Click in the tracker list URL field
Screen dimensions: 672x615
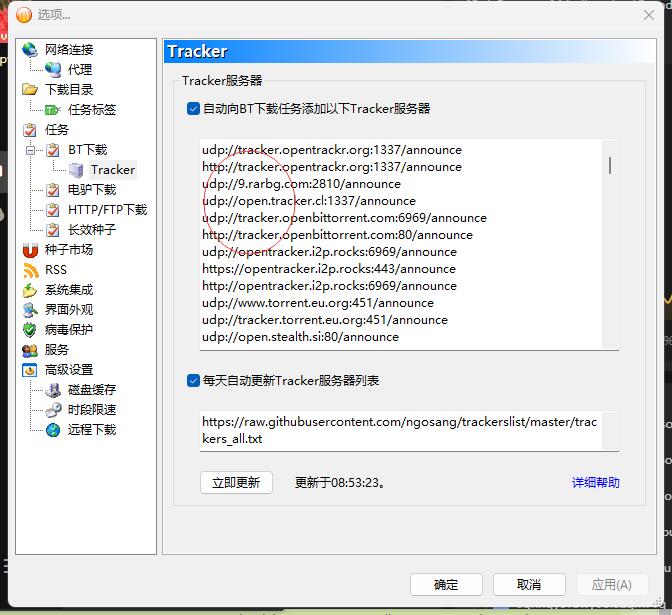click(x=400, y=430)
